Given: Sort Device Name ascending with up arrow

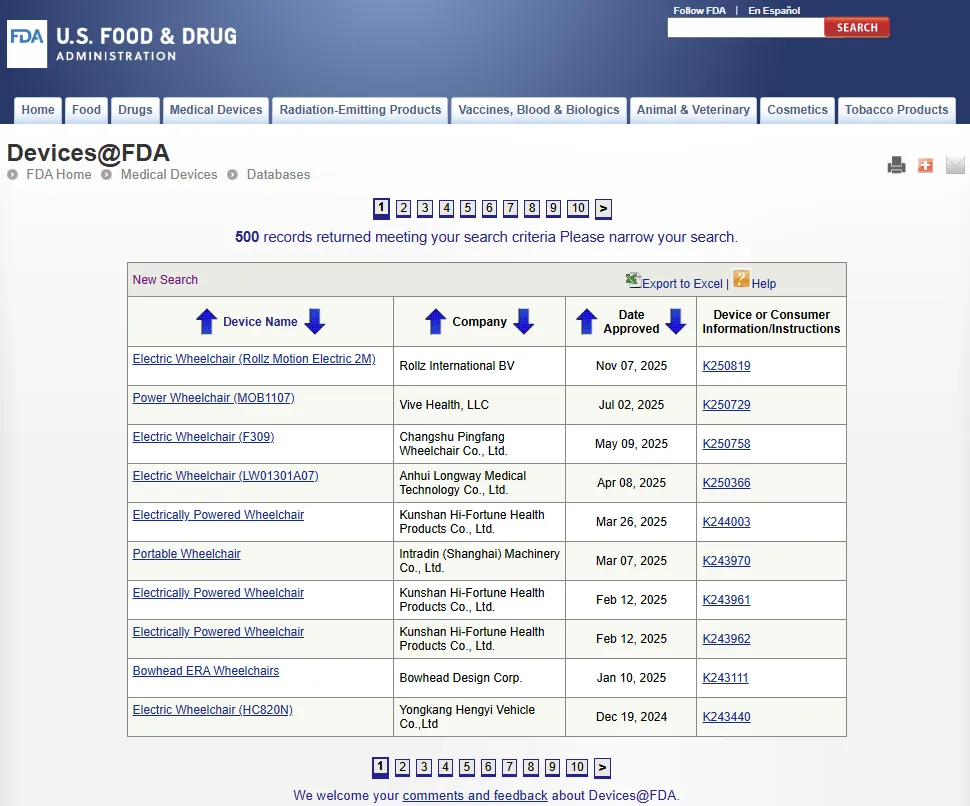Looking at the screenshot, I should pyautogui.click(x=207, y=322).
